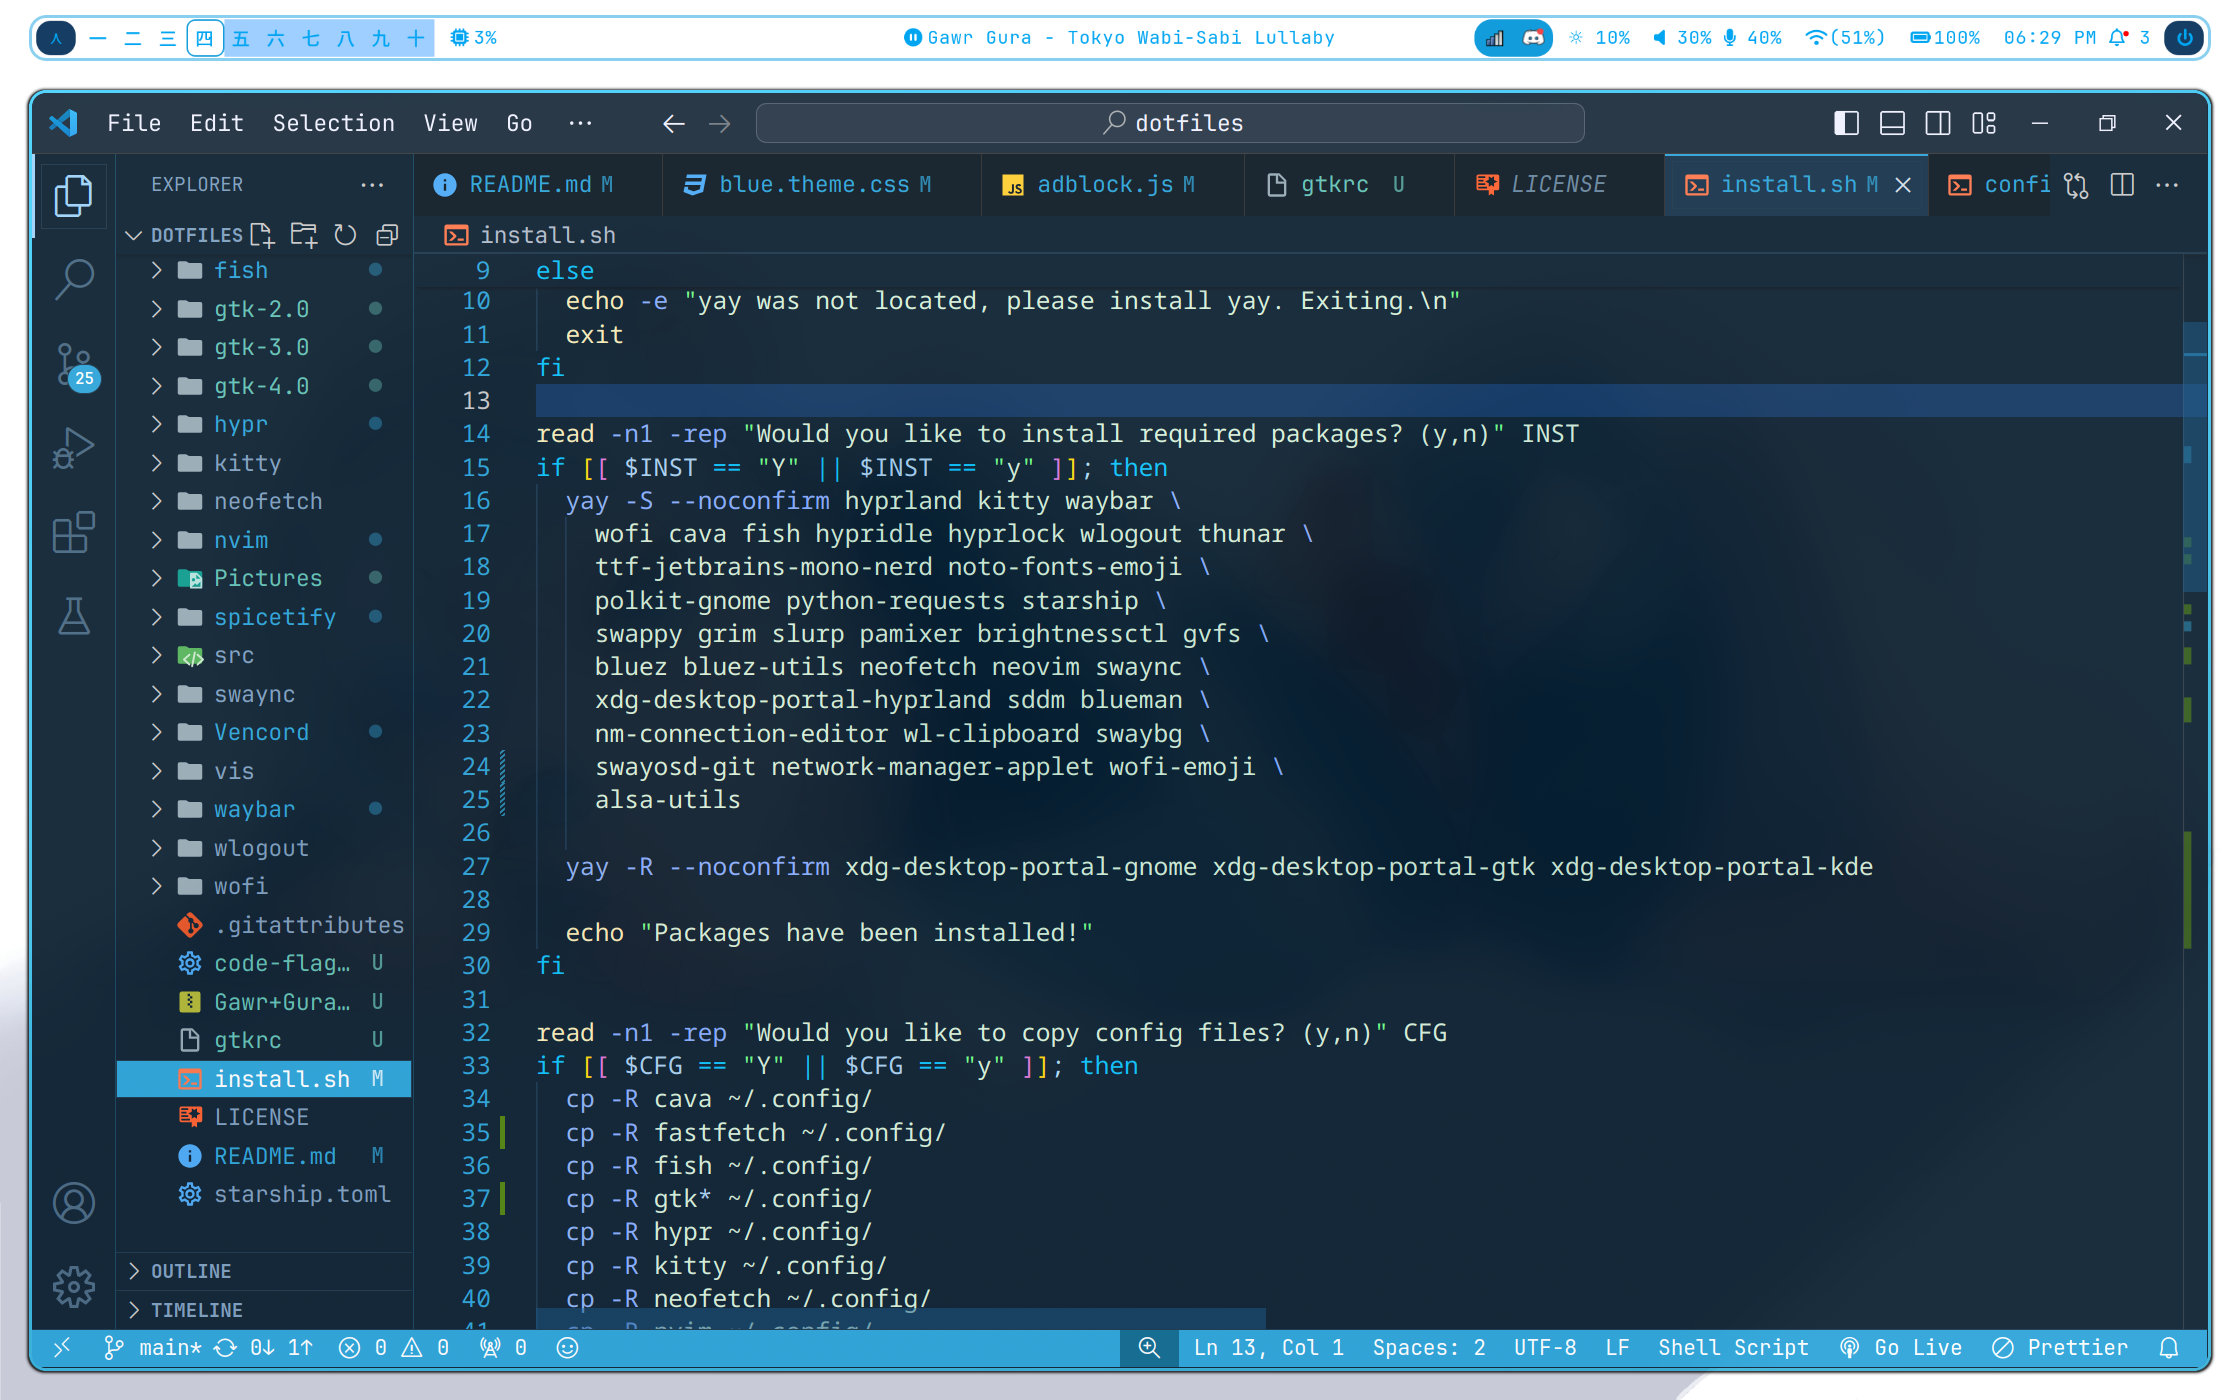Open the Testing flask icon
This screenshot has height=1400, width=2240.
click(74, 616)
